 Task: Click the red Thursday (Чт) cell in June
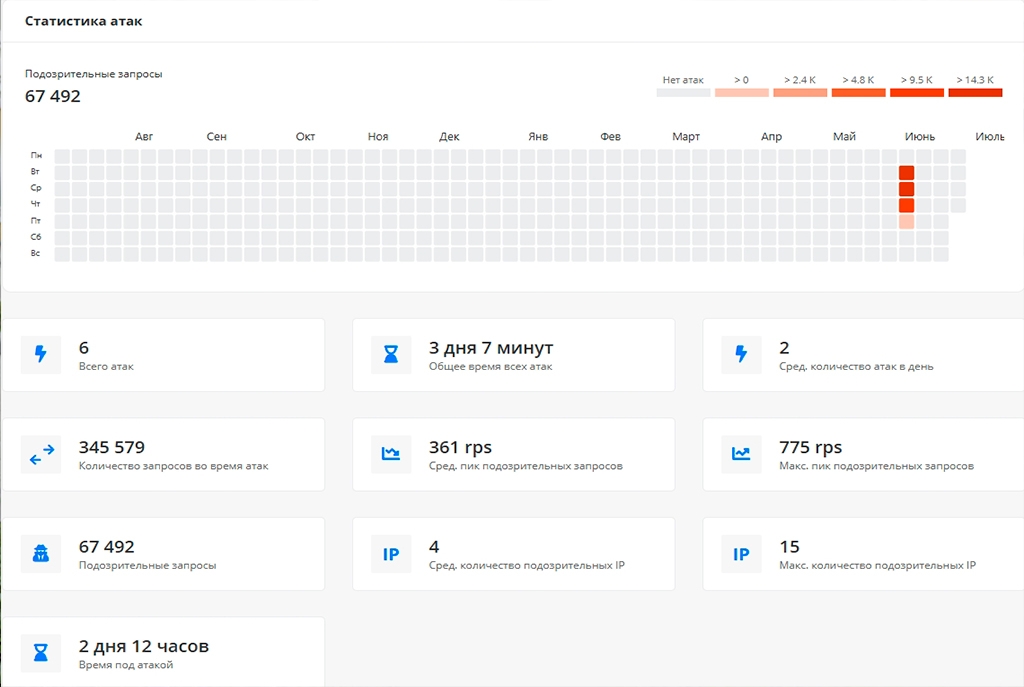(x=906, y=205)
